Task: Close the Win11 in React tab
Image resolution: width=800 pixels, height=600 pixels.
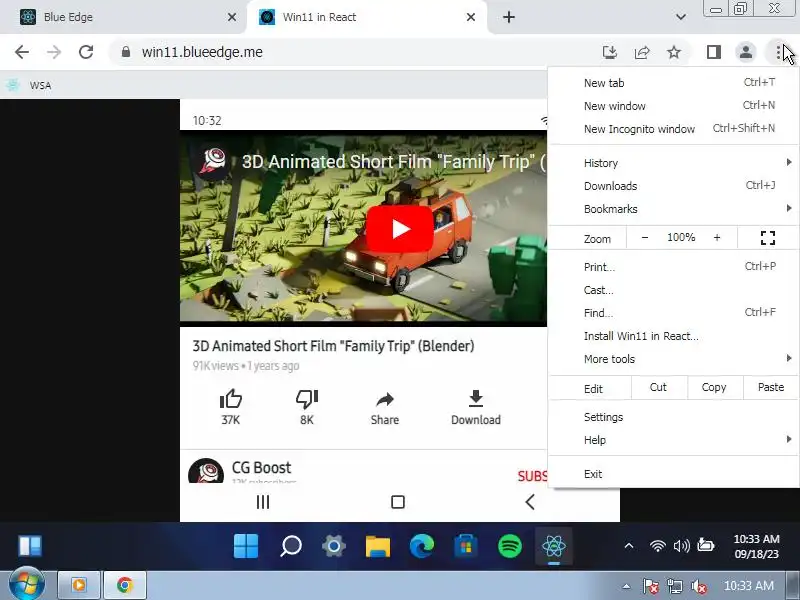Action: point(471,17)
